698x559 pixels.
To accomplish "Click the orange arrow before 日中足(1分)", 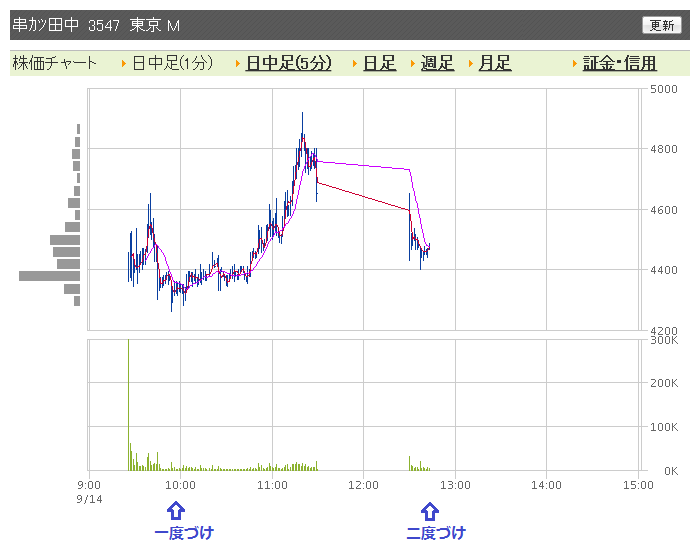I will tap(124, 64).
